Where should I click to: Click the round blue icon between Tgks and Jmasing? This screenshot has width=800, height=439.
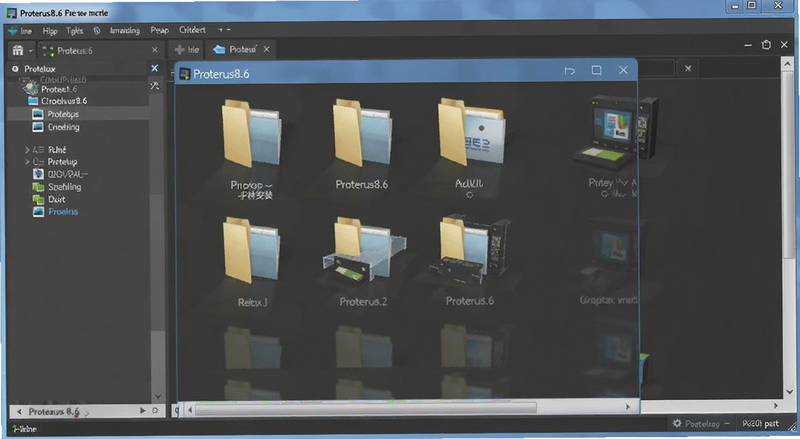click(x=96, y=31)
